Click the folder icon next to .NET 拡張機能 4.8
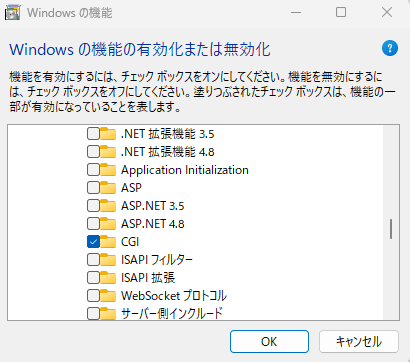The image size is (410, 362). [108, 152]
